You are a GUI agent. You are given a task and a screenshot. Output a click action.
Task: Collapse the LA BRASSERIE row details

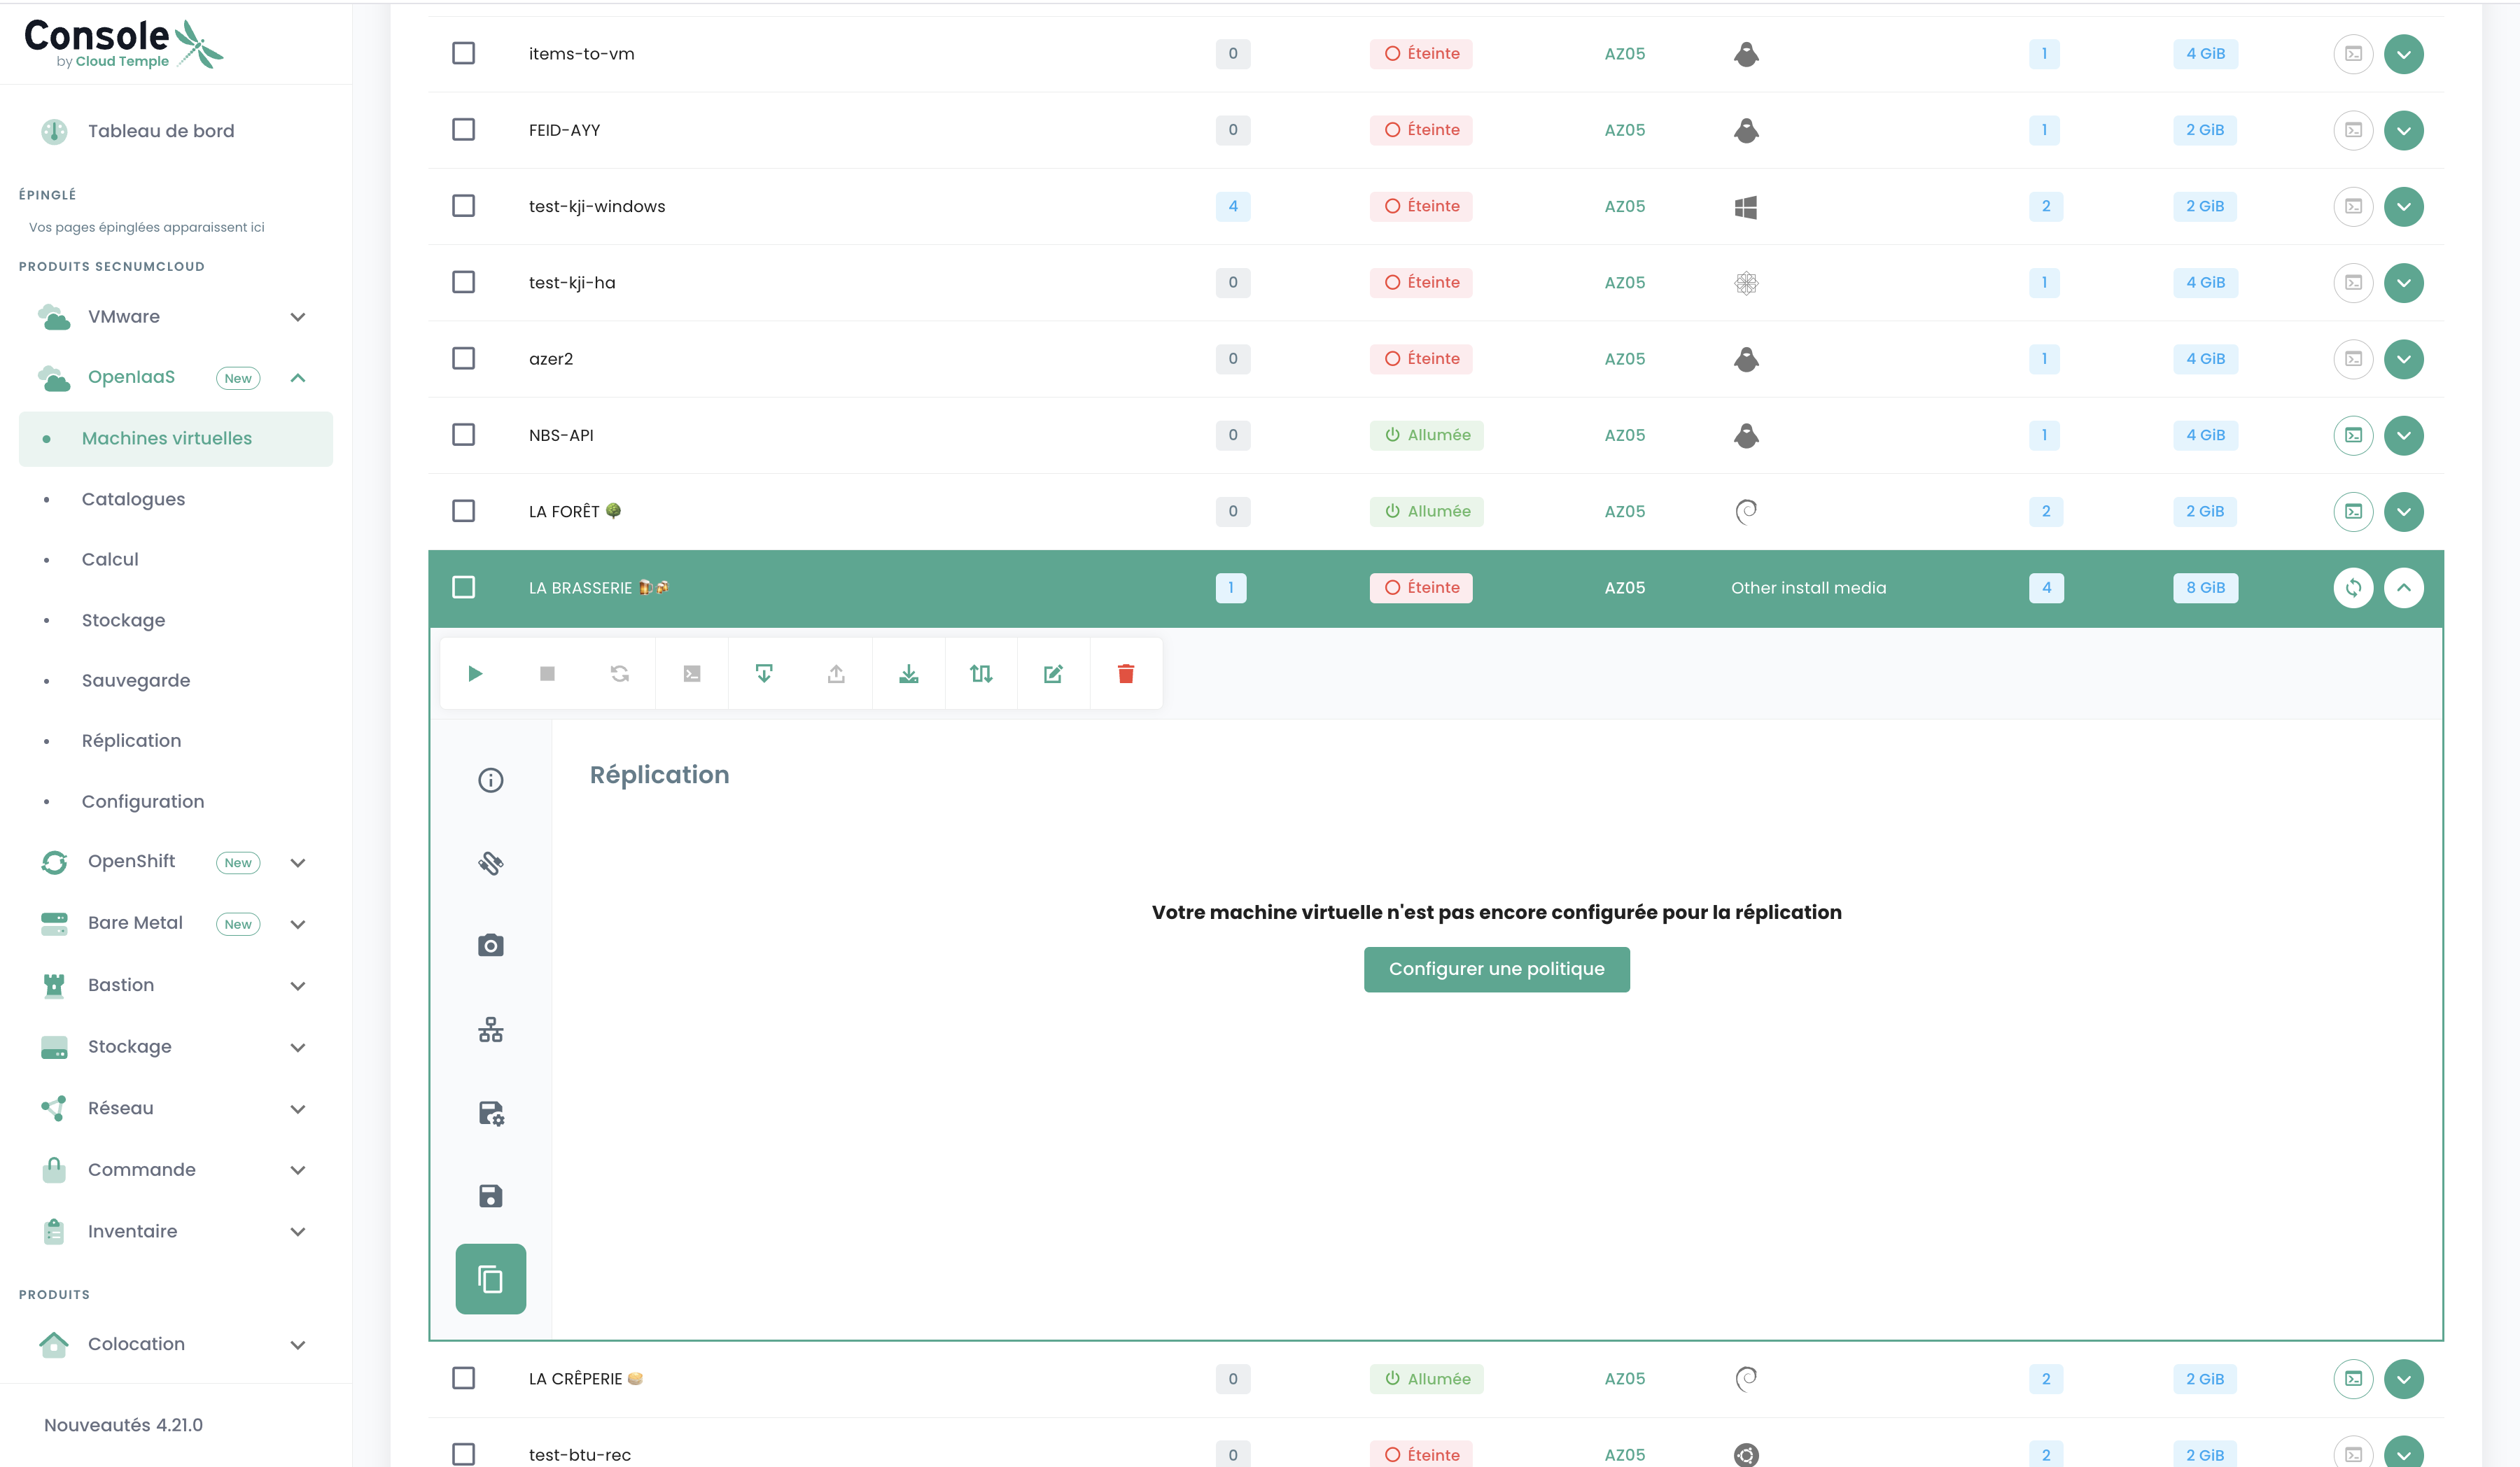2403,588
